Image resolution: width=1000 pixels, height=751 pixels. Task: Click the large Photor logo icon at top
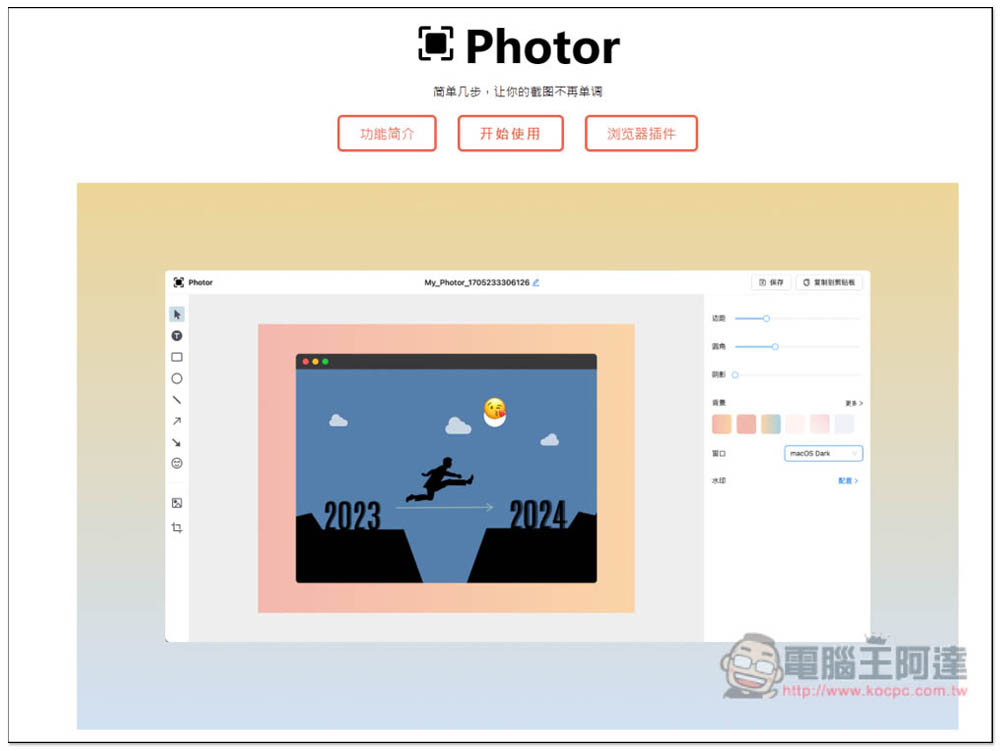(436, 44)
